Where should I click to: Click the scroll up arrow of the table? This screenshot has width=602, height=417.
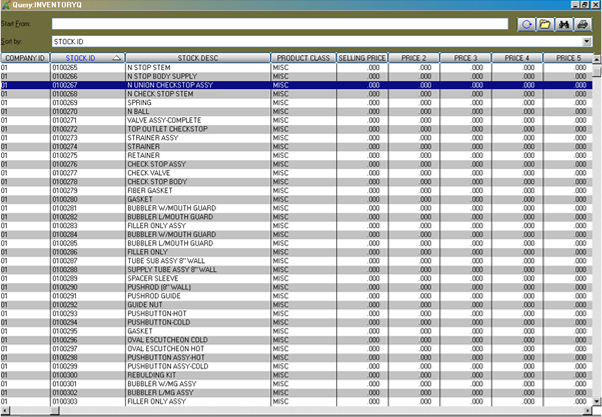(596, 59)
